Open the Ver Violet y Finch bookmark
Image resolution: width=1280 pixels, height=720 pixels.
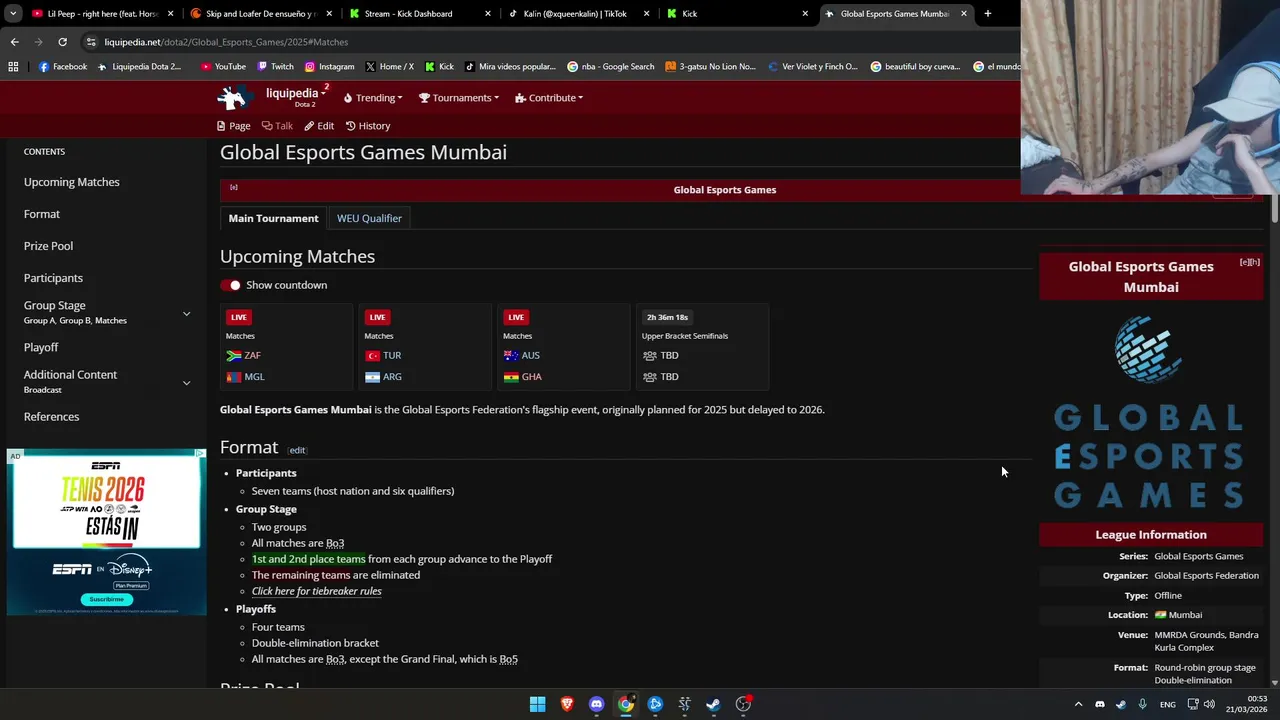(x=813, y=67)
